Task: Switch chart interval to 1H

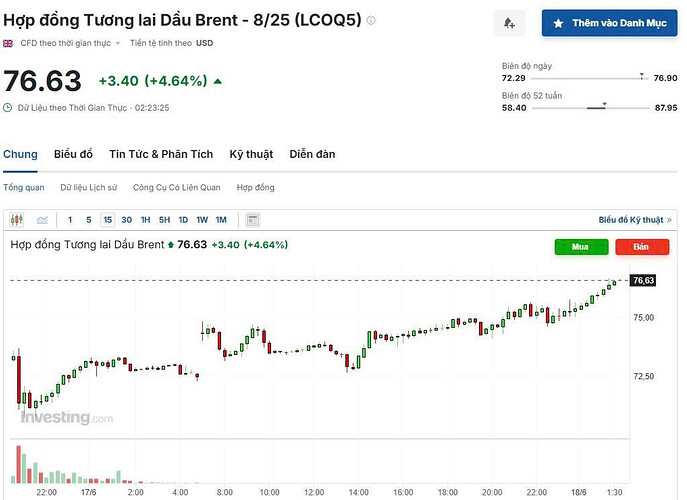Action: (x=145, y=219)
